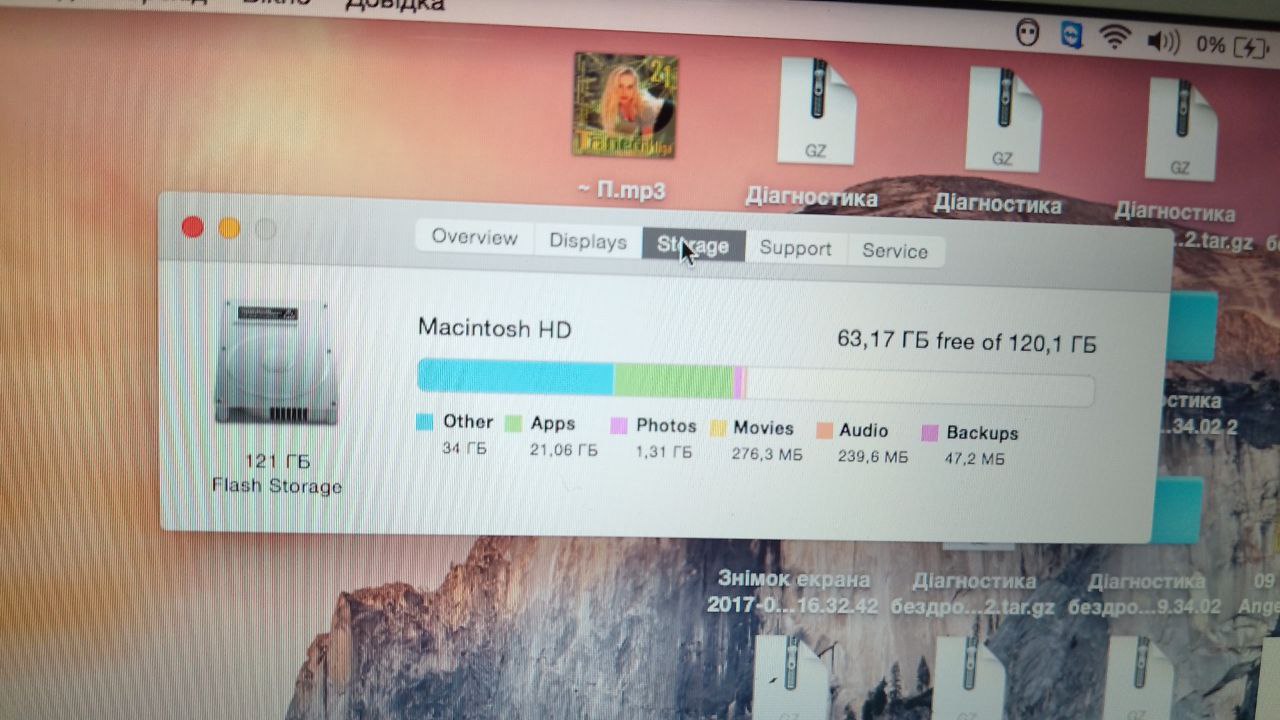Click the purple Backups legend swatch
The image size is (1280, 720).
point(930,433)
